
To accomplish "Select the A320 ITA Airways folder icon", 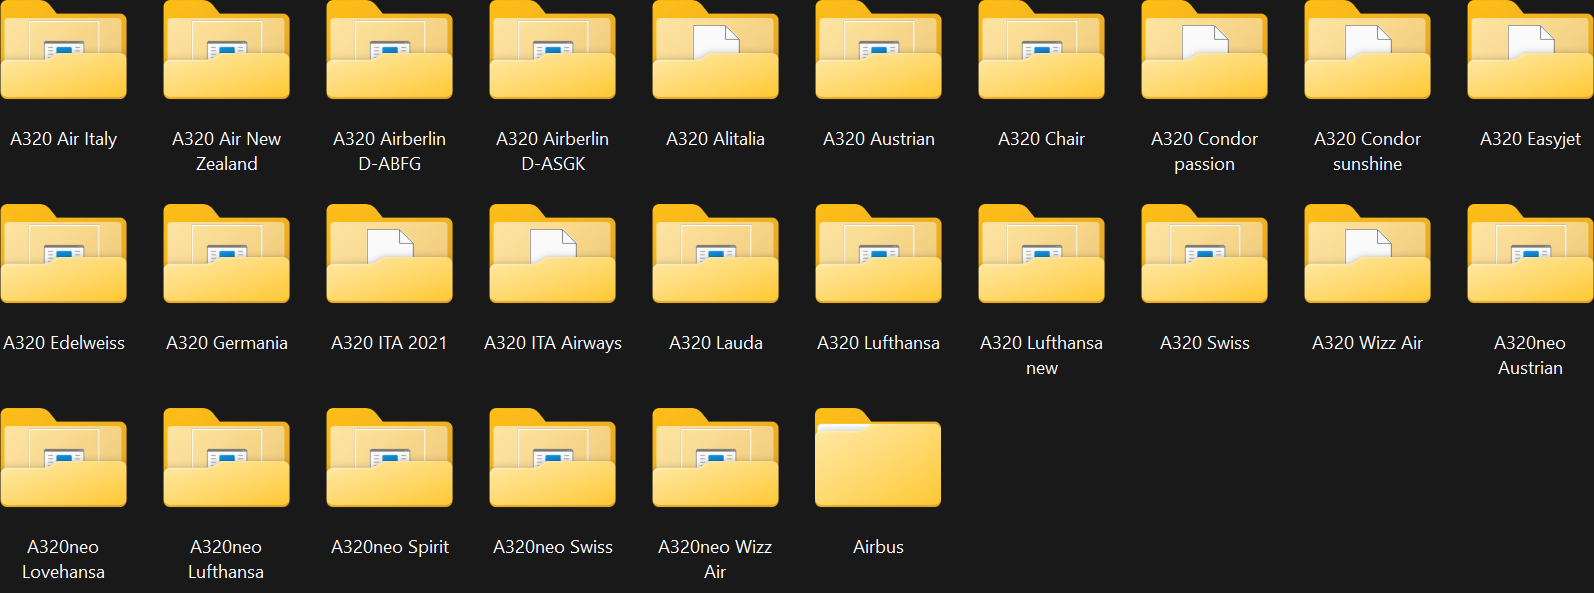I will 553,254.
